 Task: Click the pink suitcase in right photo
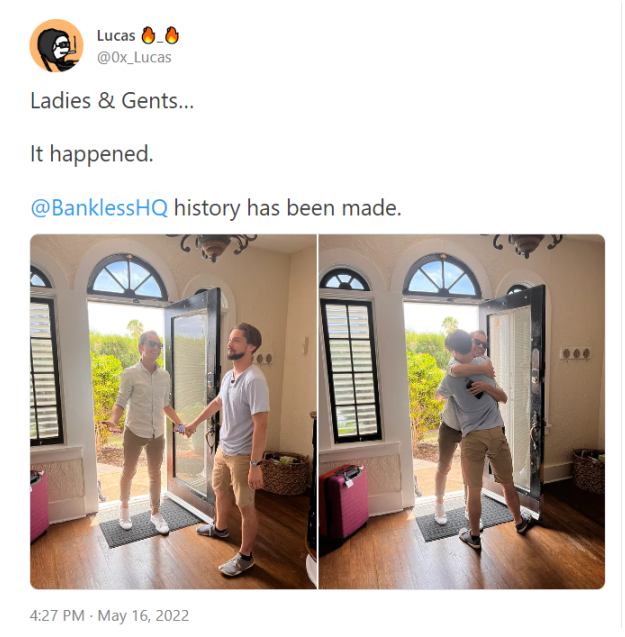[343, 501]
